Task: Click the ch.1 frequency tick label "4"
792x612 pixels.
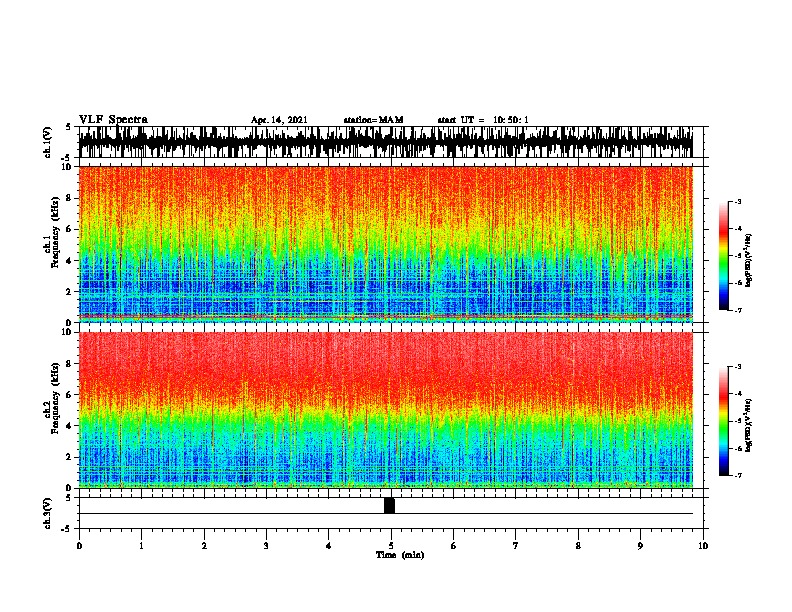Action: click(69, 261)
